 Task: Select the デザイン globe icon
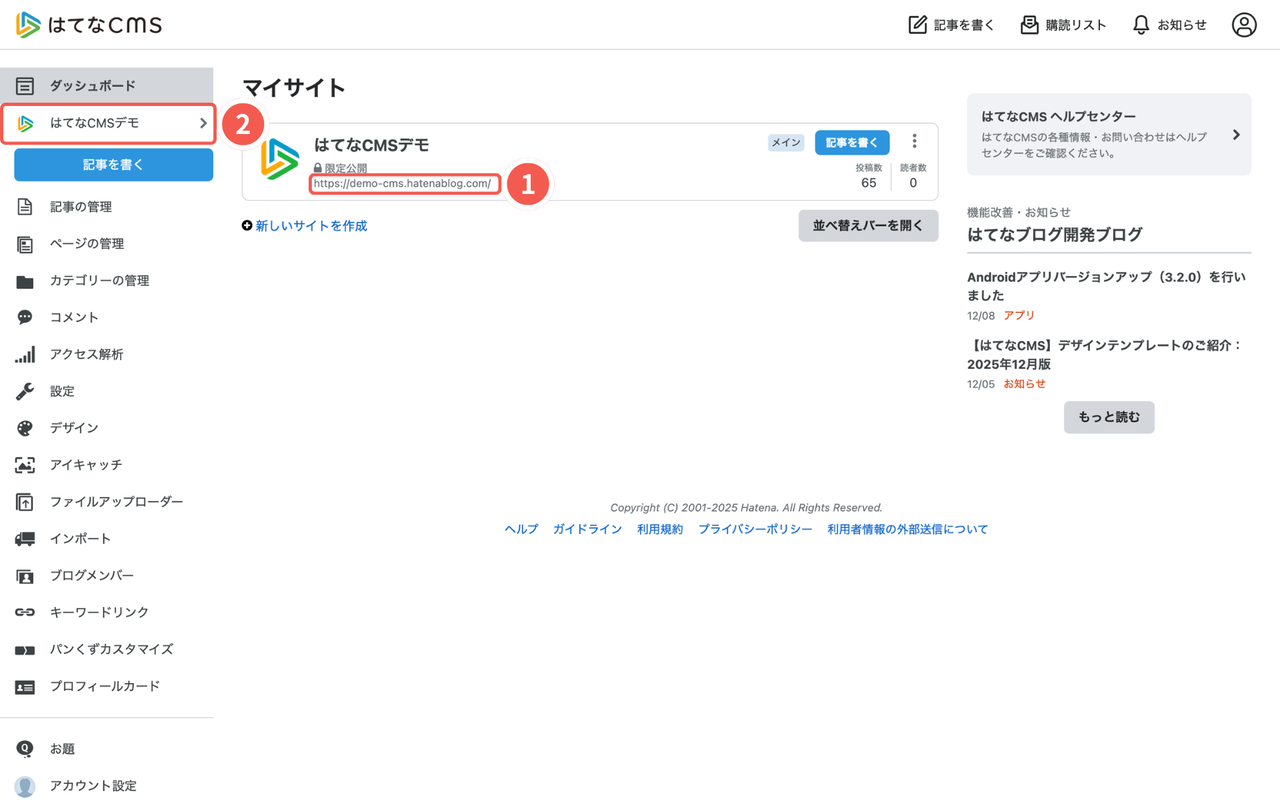[27, 428]
